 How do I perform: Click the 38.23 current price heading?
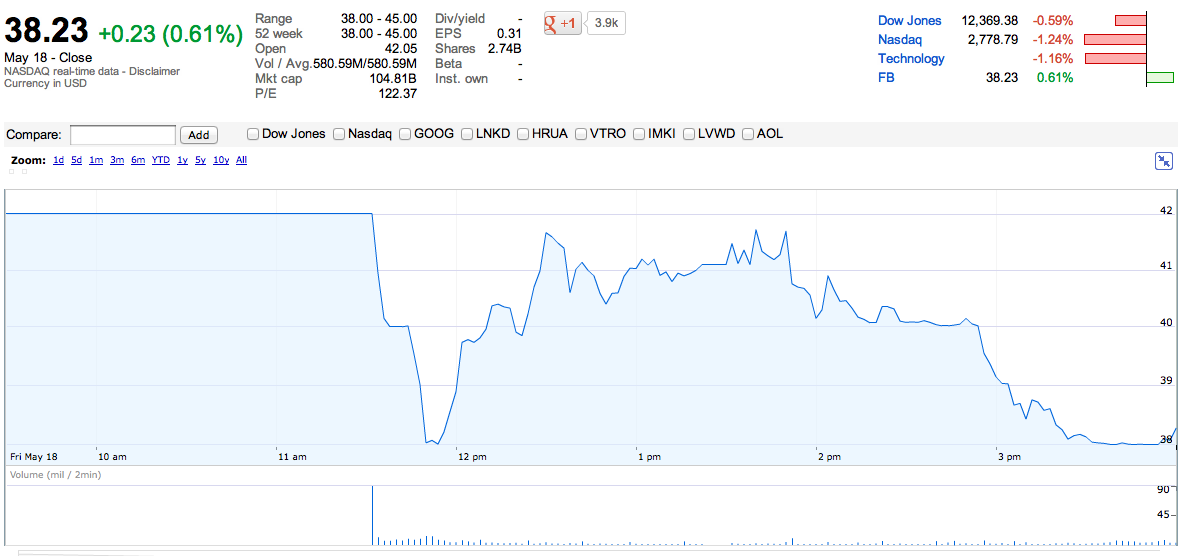pyautogui.click(x=46, y=32)
